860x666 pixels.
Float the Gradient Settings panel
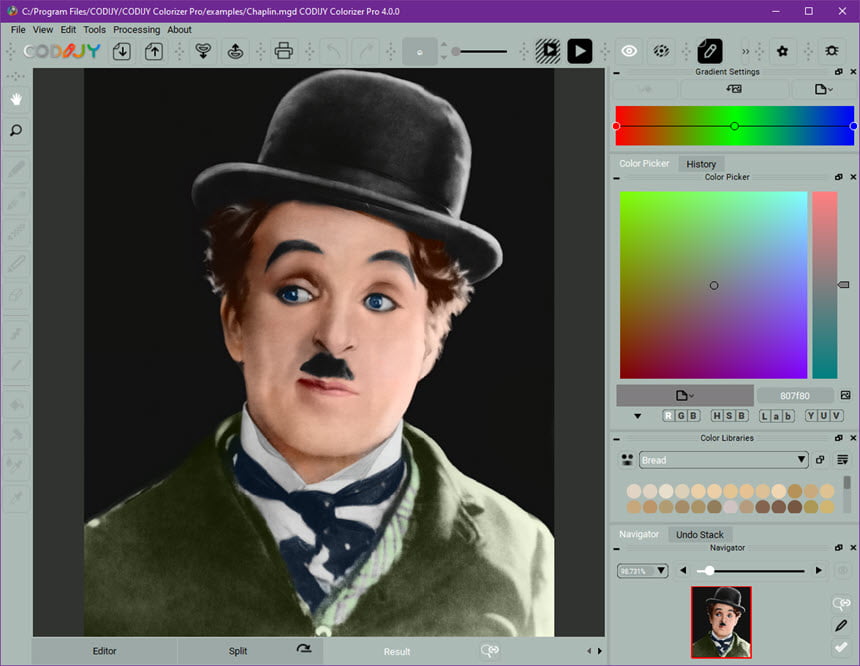(839, 72)
